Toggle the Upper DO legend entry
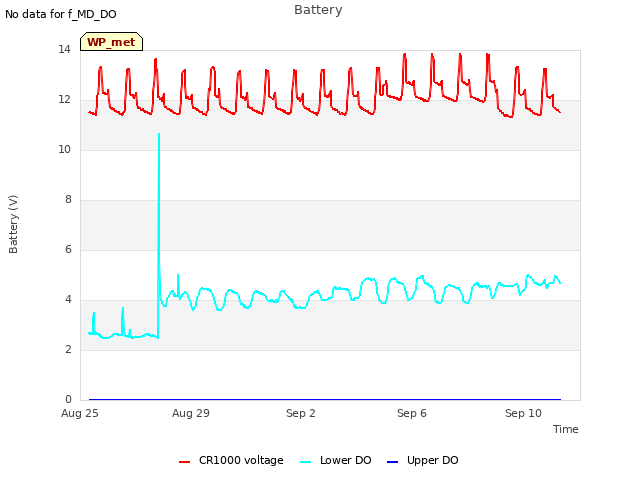640x480 pixels. click(422, 460)
